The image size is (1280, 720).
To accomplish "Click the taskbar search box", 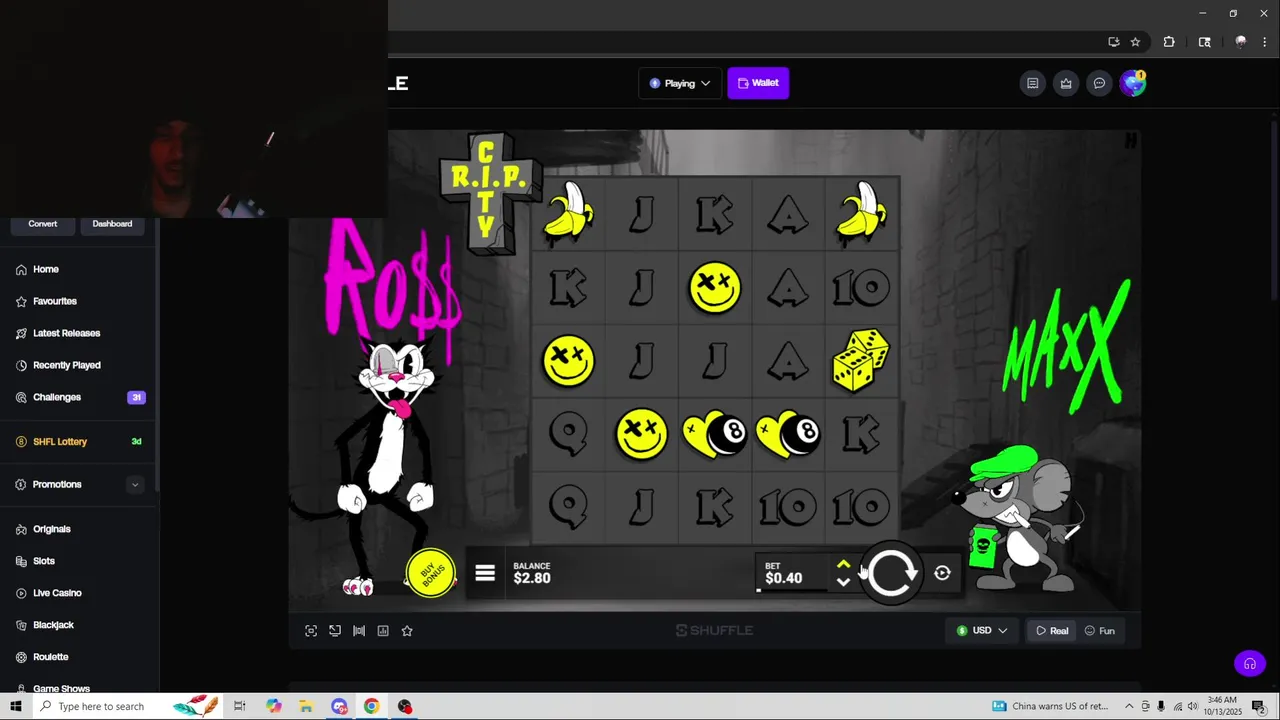I will pos(126,706).
